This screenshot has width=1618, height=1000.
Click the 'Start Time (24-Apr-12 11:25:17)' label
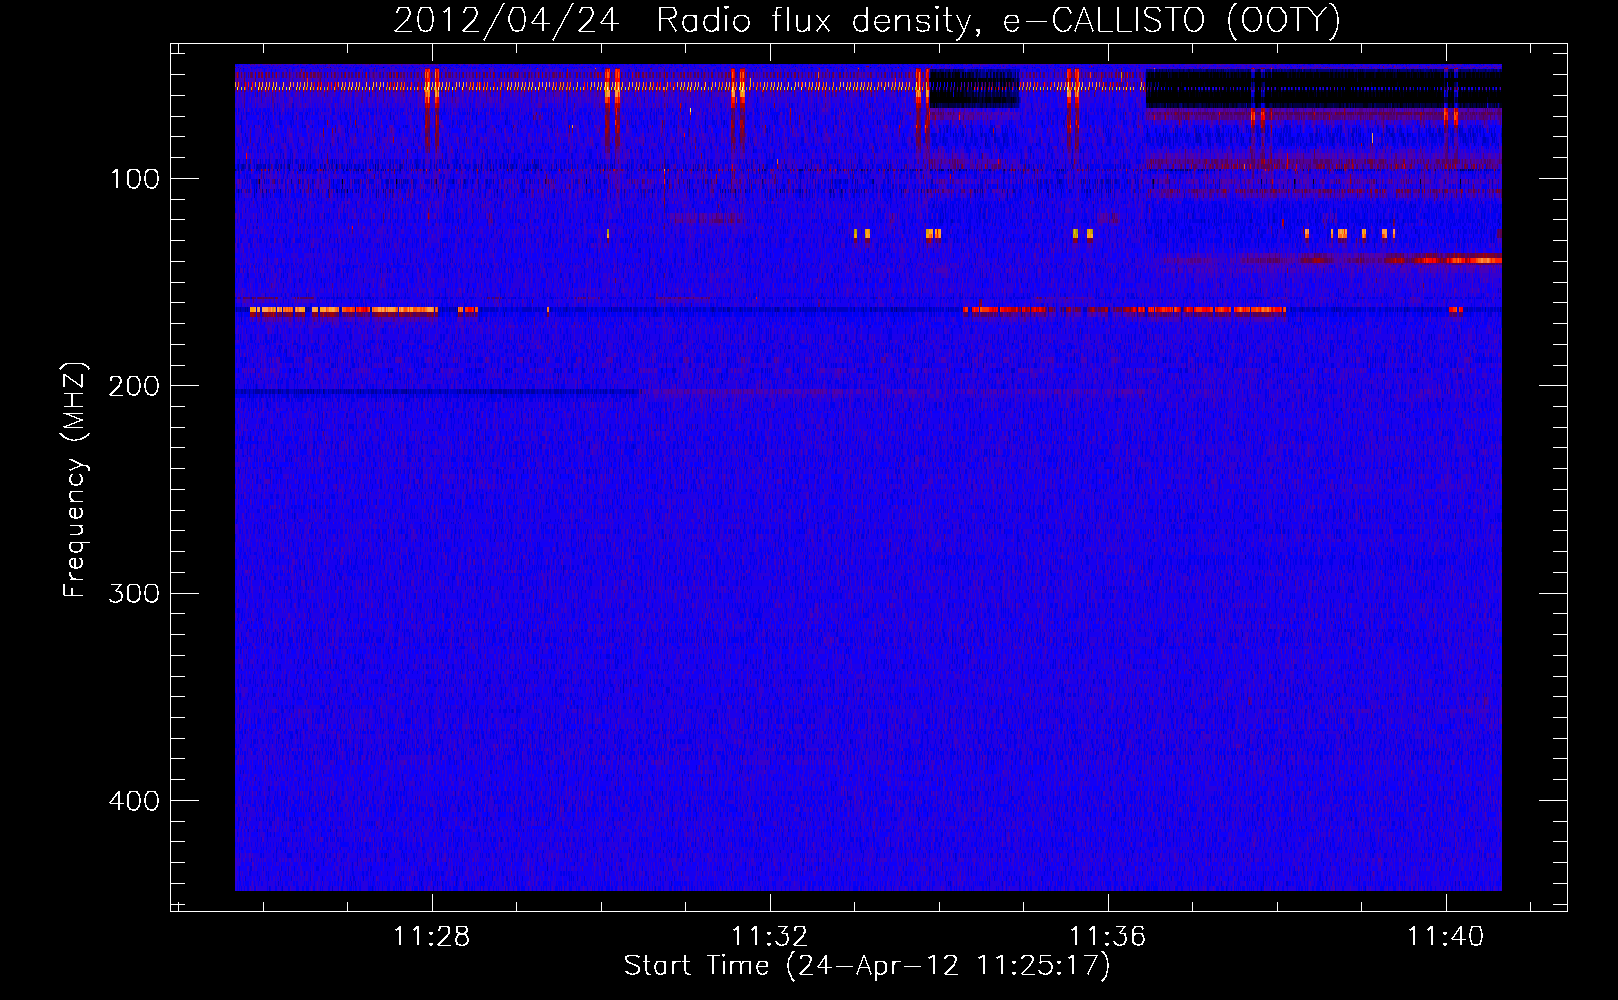(x=867, y=966)
